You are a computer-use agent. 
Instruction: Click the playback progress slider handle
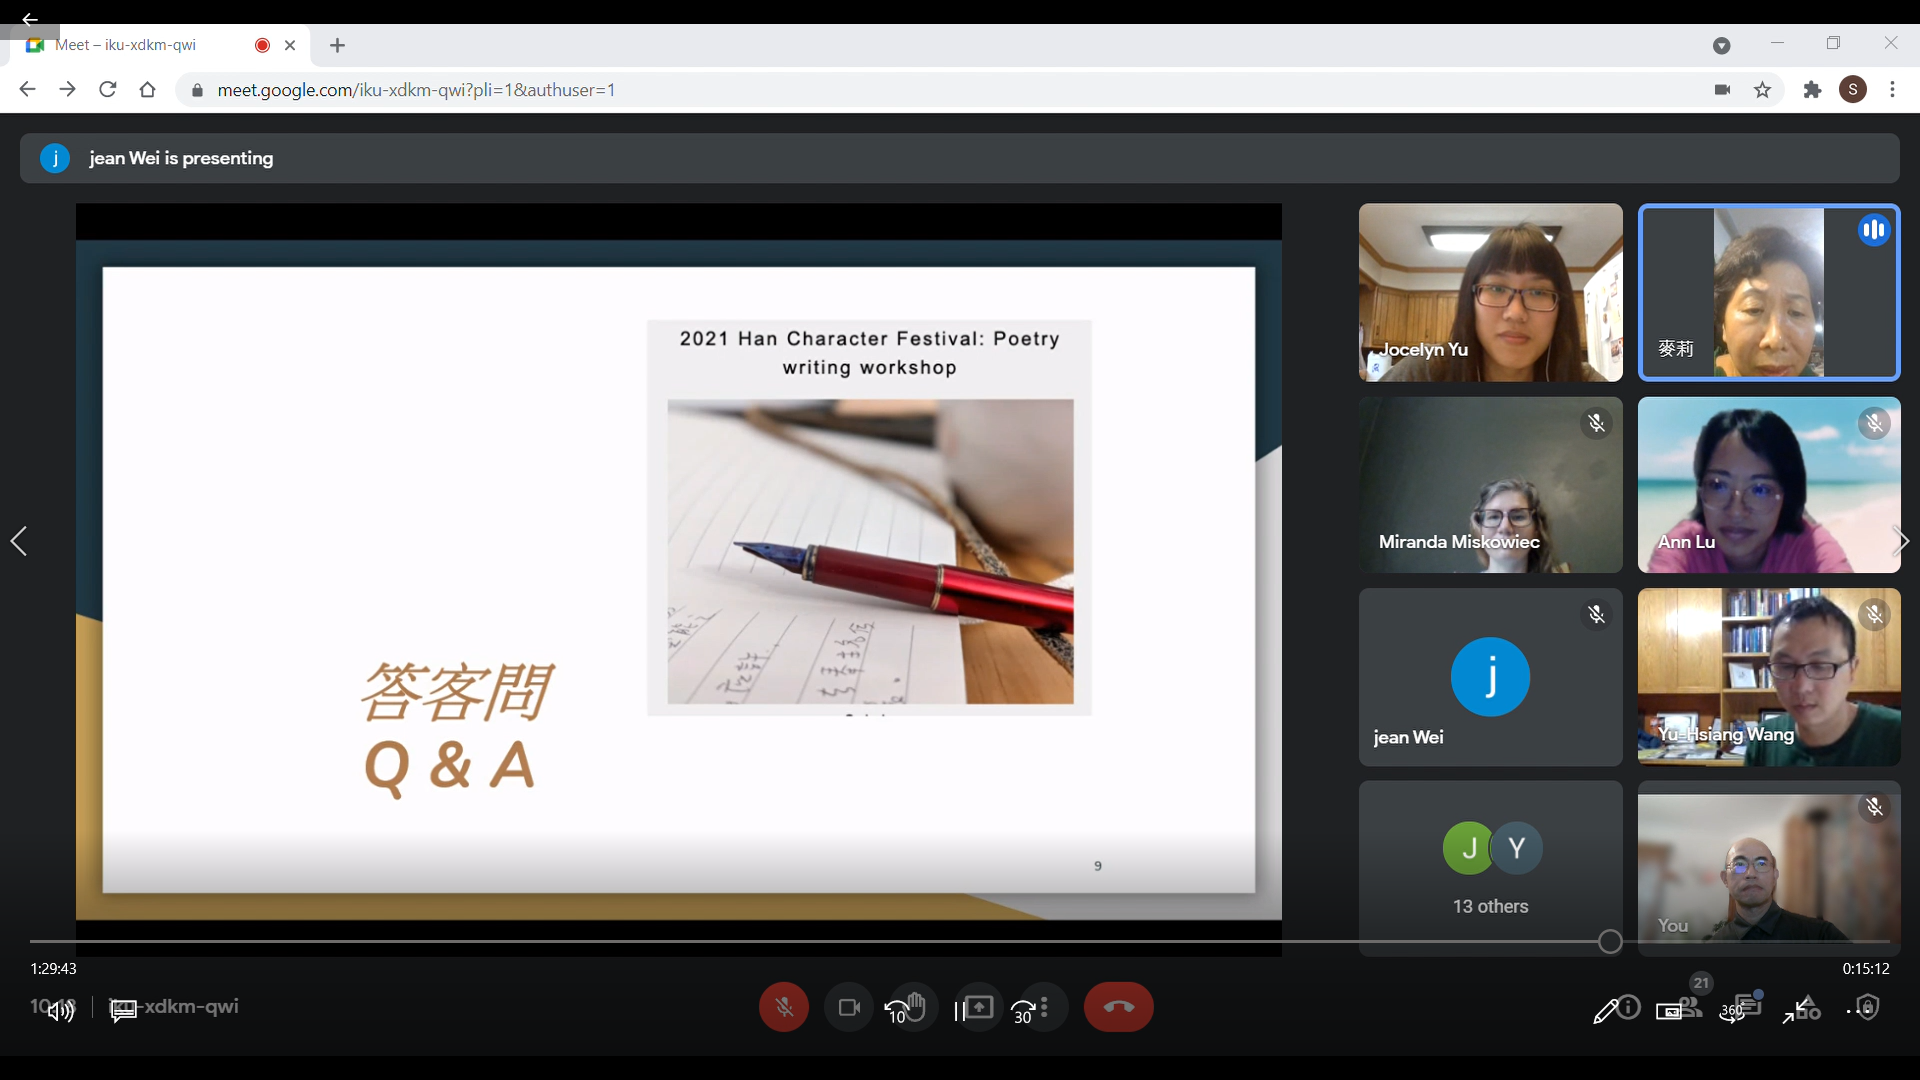click(1610, 941)
